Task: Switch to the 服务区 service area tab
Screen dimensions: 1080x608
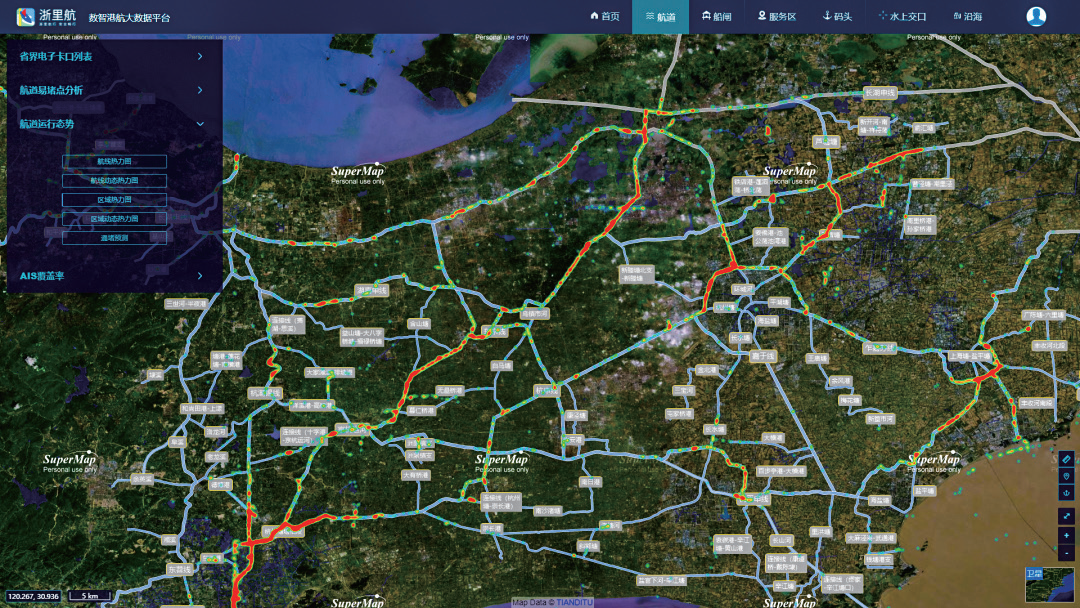Action: point(777,17)
